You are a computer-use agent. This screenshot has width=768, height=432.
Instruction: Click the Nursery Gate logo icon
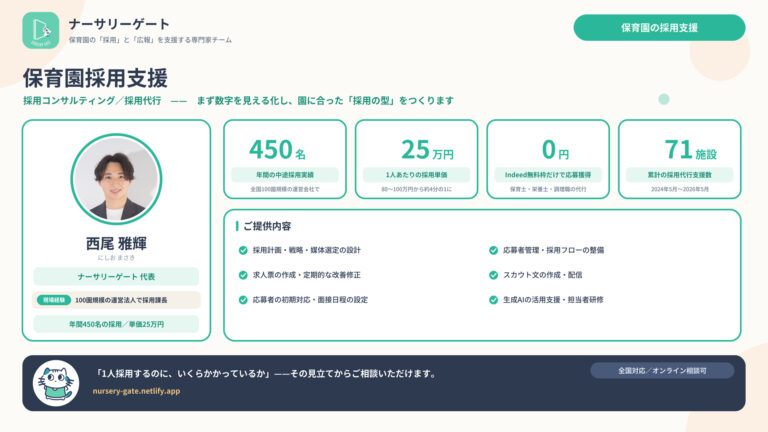click(x=41, y=30)
